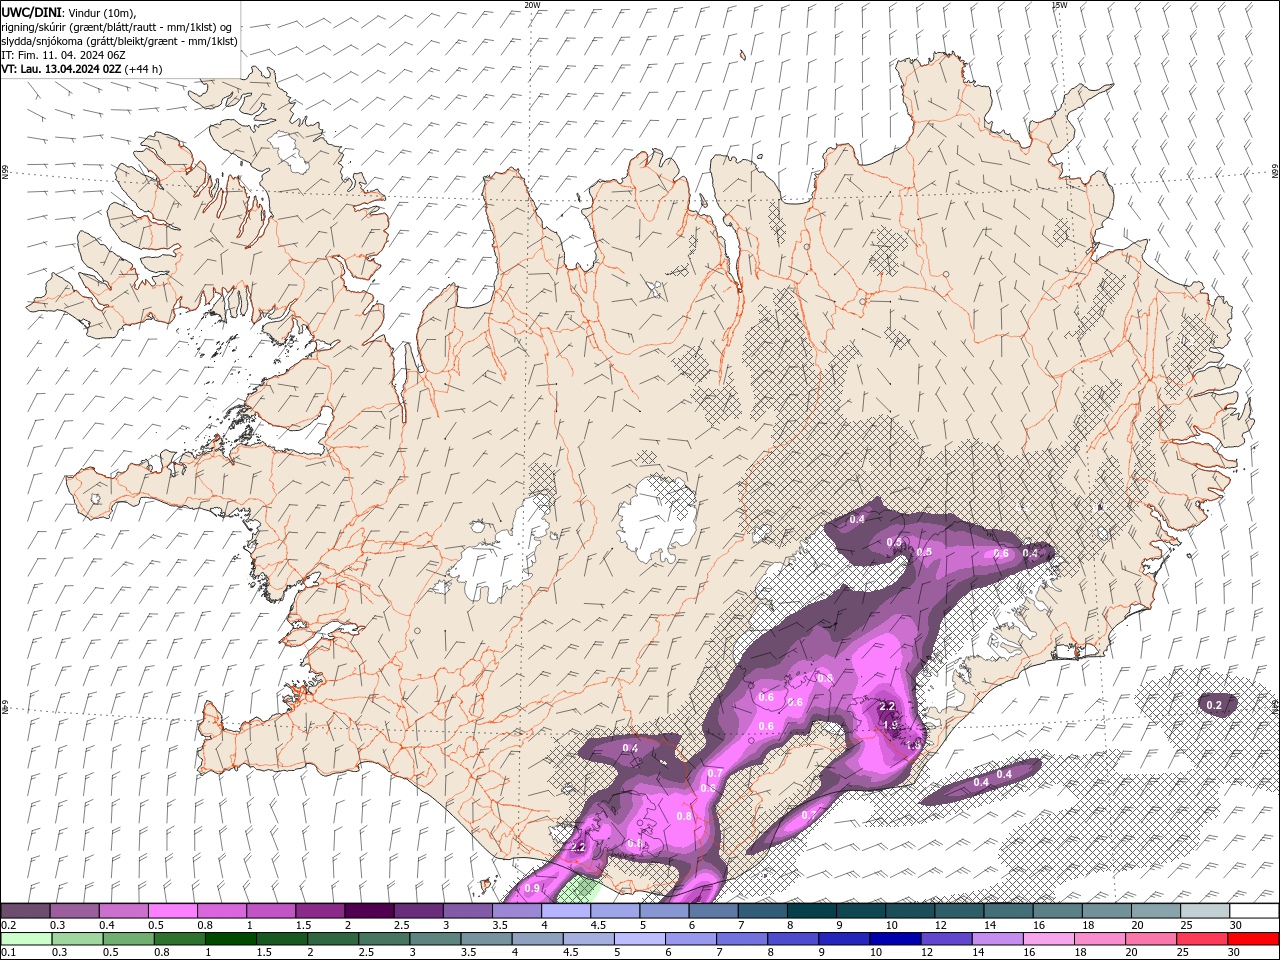Select the upper legend swatch starting at 8

(x=812, y=911)
